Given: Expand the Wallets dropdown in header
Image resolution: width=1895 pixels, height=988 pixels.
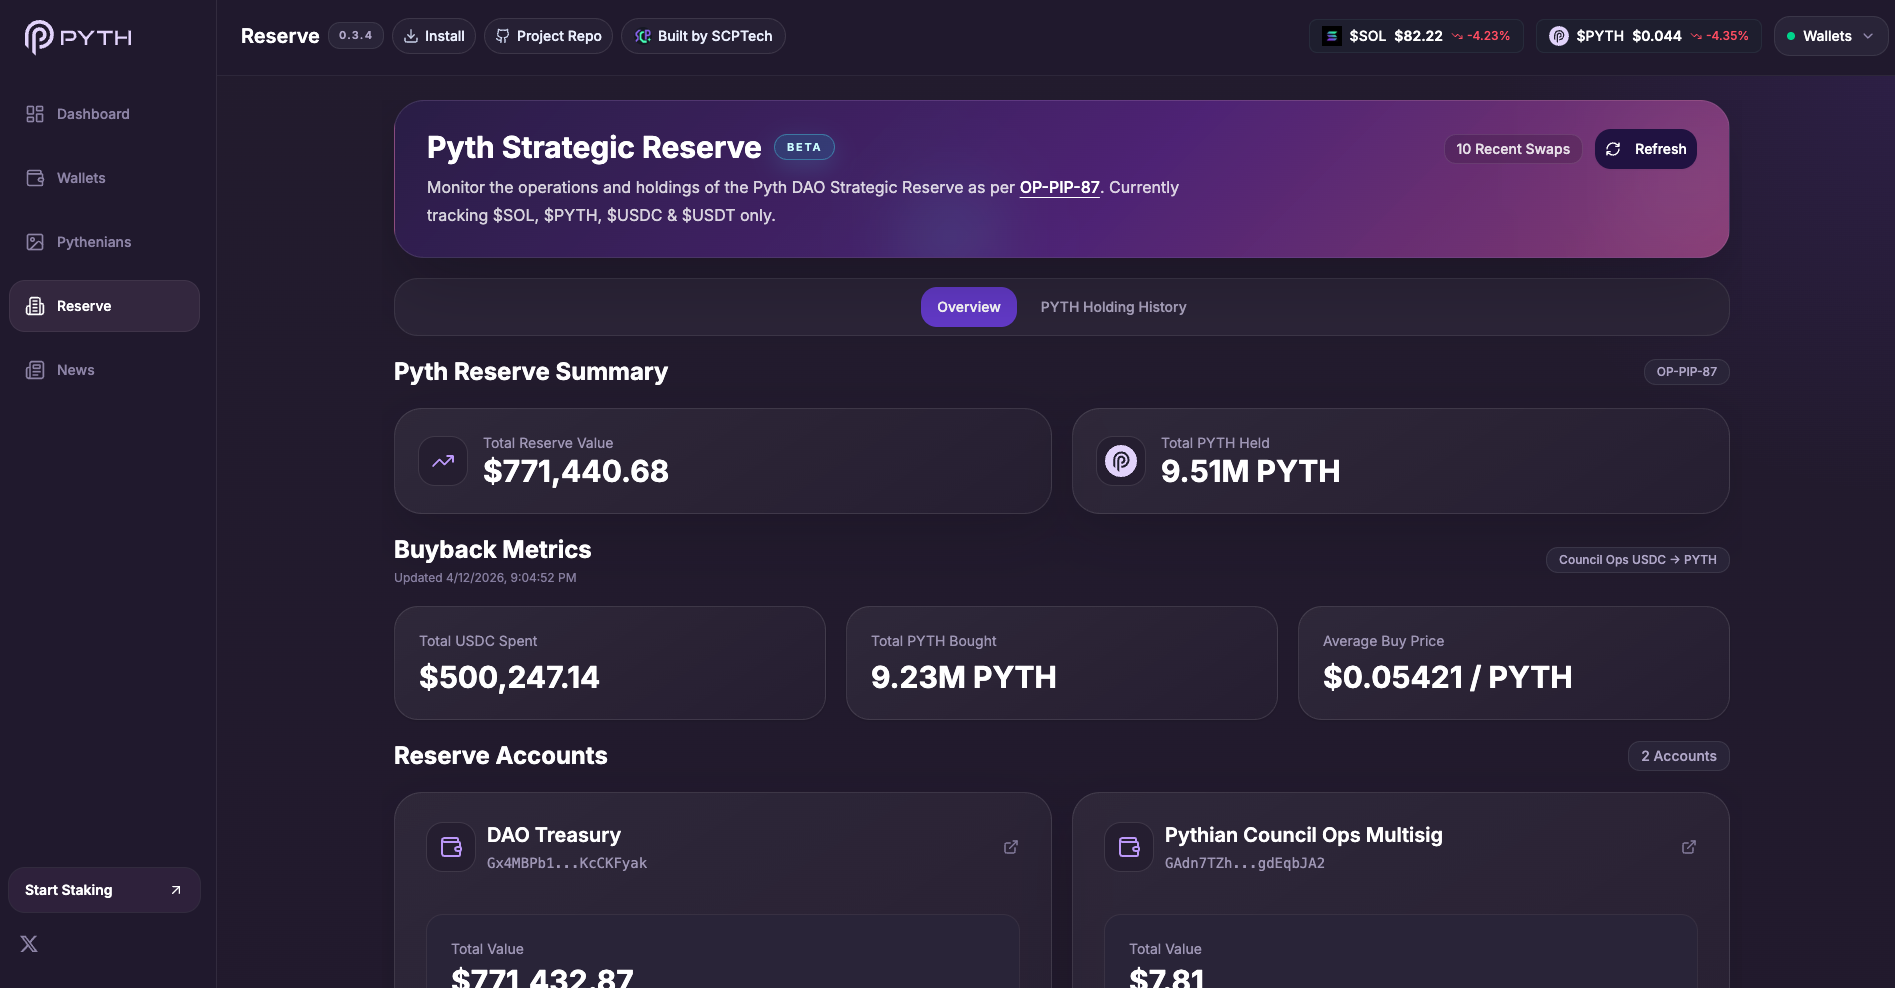Looking at the screenshot, I should 1830,36.
